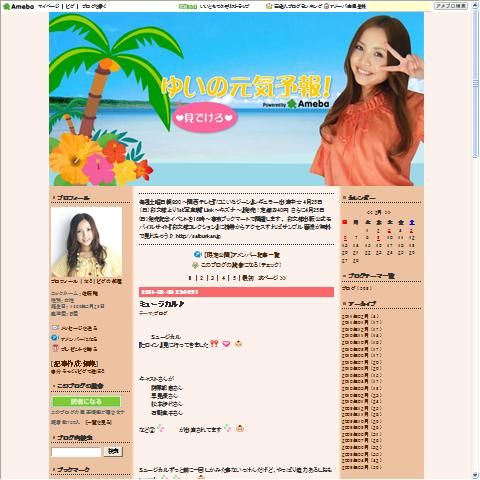Click 次ページ >> in the pagination

click(x=272, y=278)
